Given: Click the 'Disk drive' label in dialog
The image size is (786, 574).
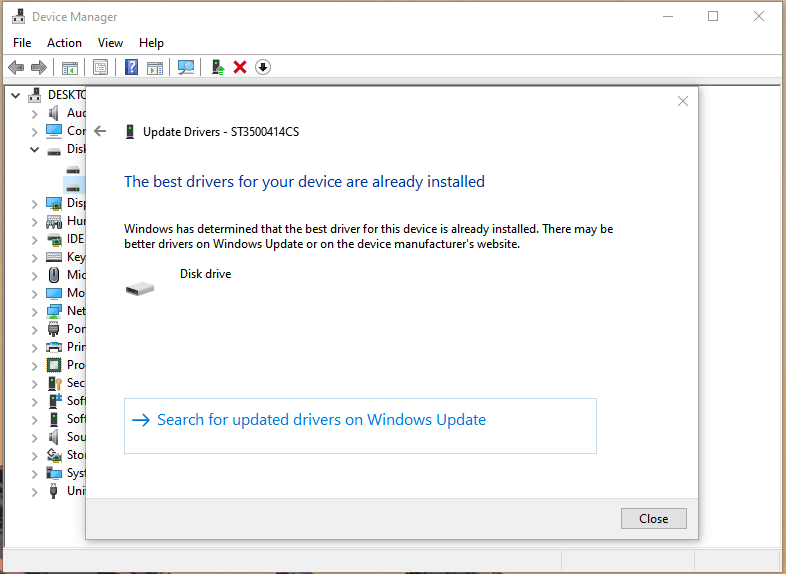Looking at the screenshot, I should 206,274.
